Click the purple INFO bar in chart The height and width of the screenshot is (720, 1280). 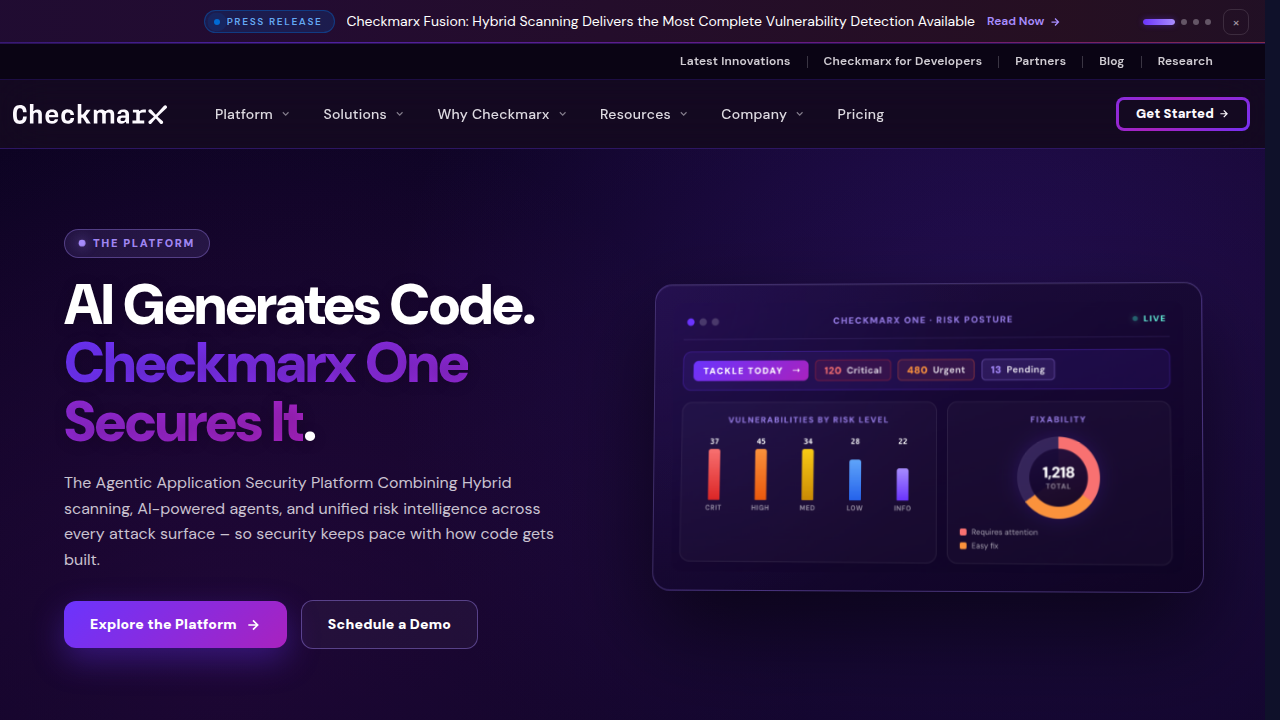click(x=902, y=484)
